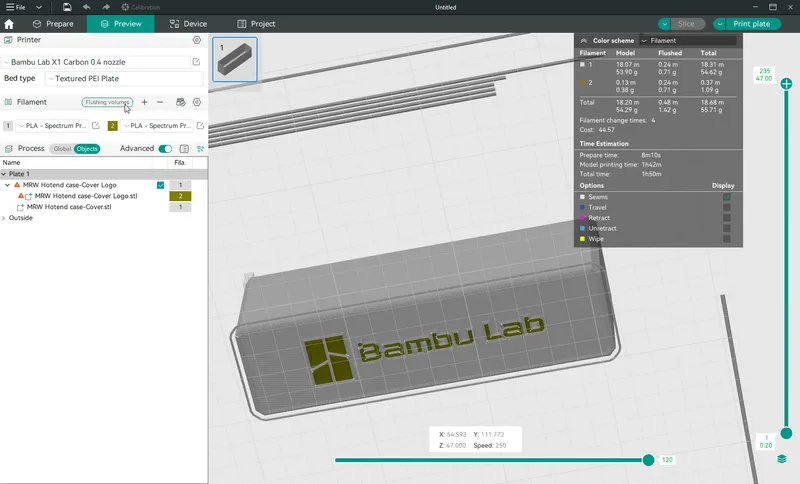Viewport: 800px width, 484px height.
Task: Enable Wipe display checkbox
Action: 727,239
